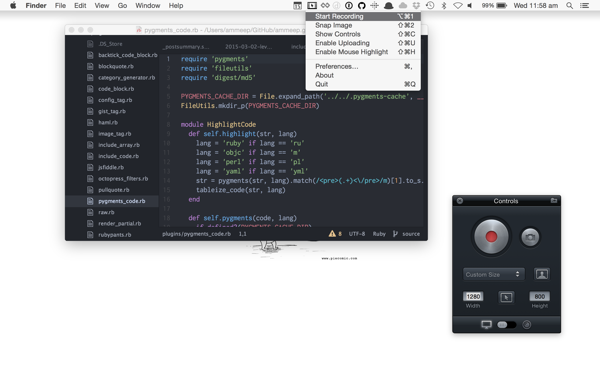Open the Apple menu
Viewport: 600px width, 375px height.
pos(13,5)
